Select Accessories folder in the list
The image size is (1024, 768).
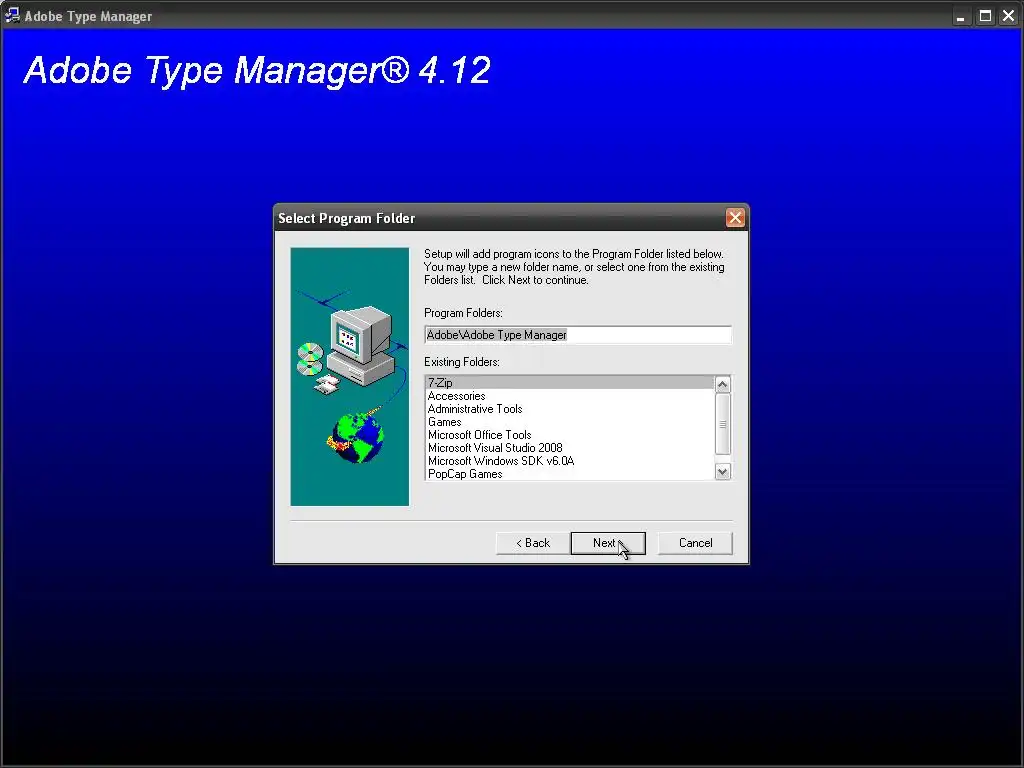coord(569,396)
